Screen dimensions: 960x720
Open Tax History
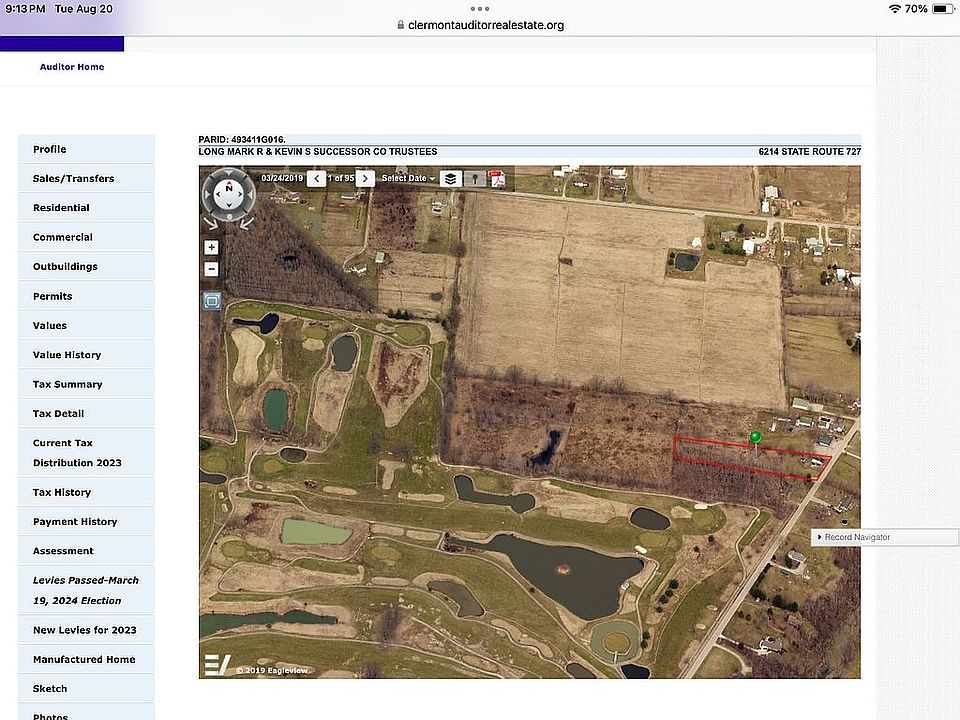point(86,492)
